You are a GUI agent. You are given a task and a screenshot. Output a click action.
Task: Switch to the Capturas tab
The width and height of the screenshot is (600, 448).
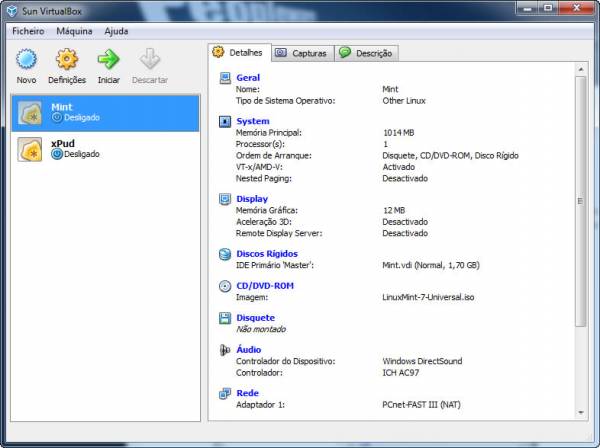click(300, 53)
